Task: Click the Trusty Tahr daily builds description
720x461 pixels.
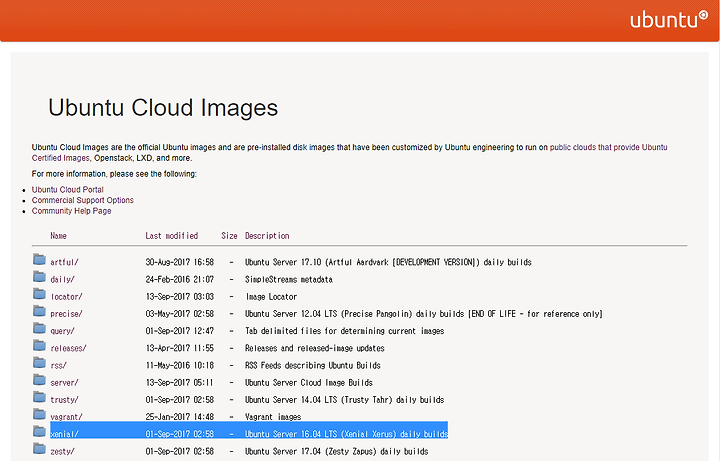Action: pyautogui.click(x=344, y=400)
